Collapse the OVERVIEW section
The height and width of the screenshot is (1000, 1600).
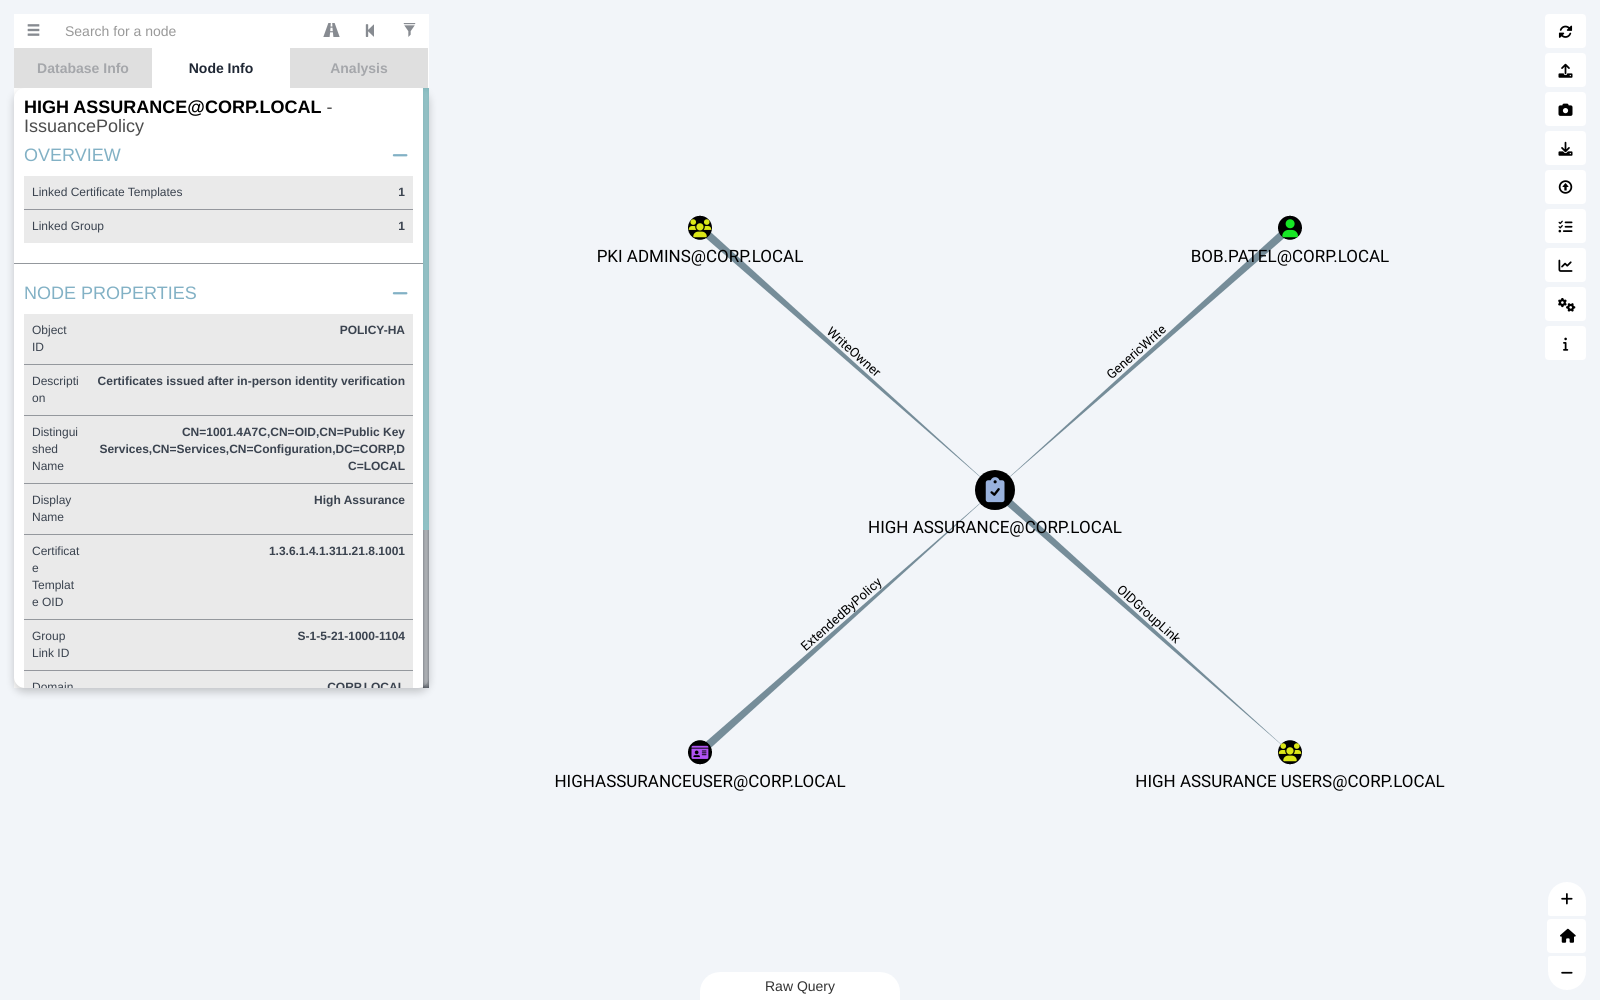400,155
